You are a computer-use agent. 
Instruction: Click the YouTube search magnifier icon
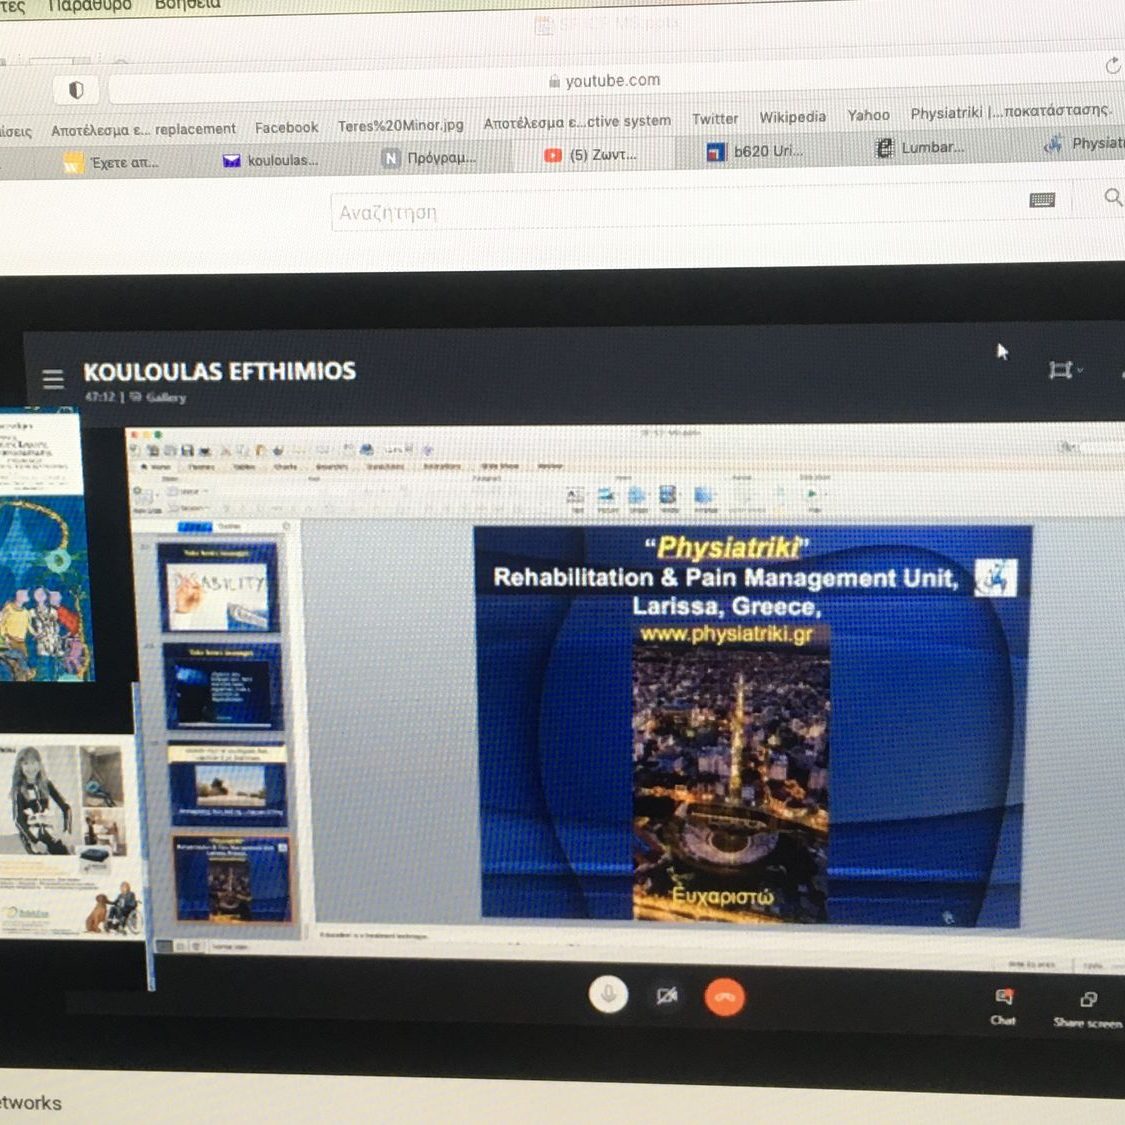[x=1112, y=197]
